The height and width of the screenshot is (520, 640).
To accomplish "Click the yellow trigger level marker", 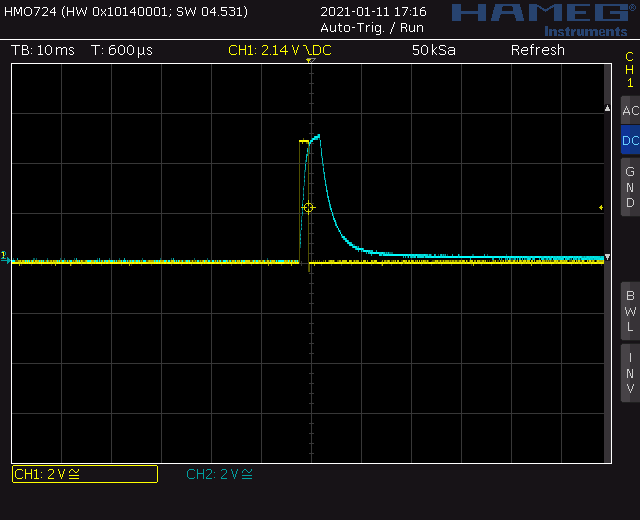I will pos(601,208).
